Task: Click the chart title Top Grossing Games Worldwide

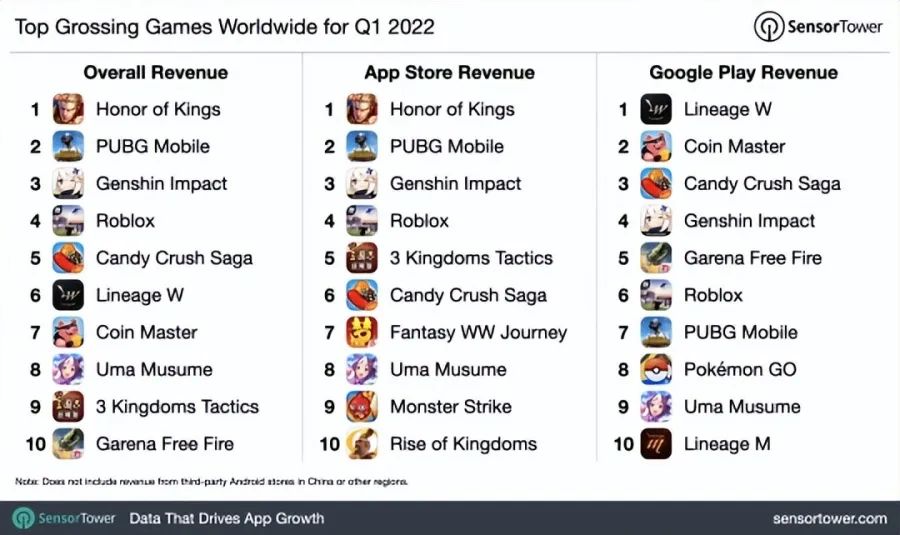Action: click(224, 26)
